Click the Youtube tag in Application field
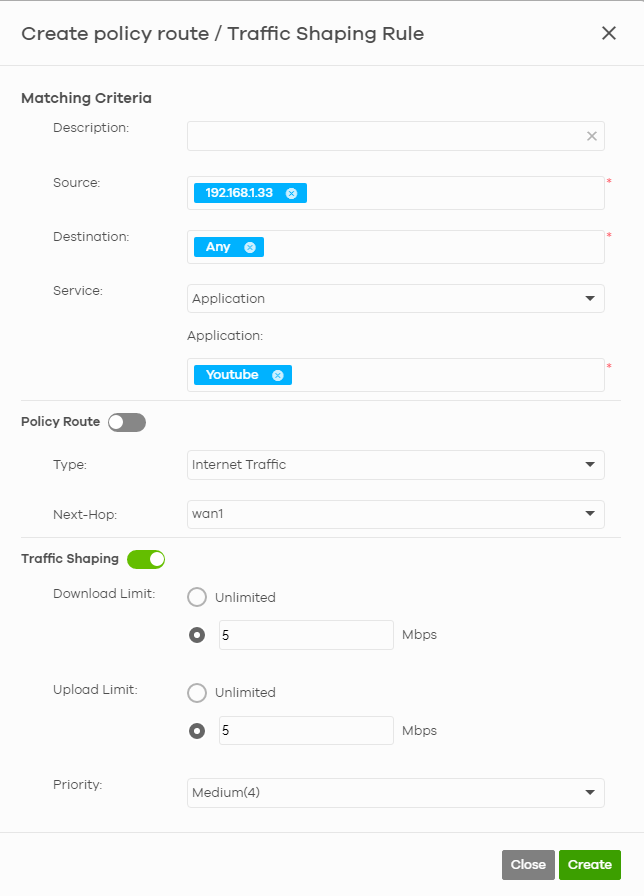The height and width of the screenshot is (896, 644). point(232,375)
